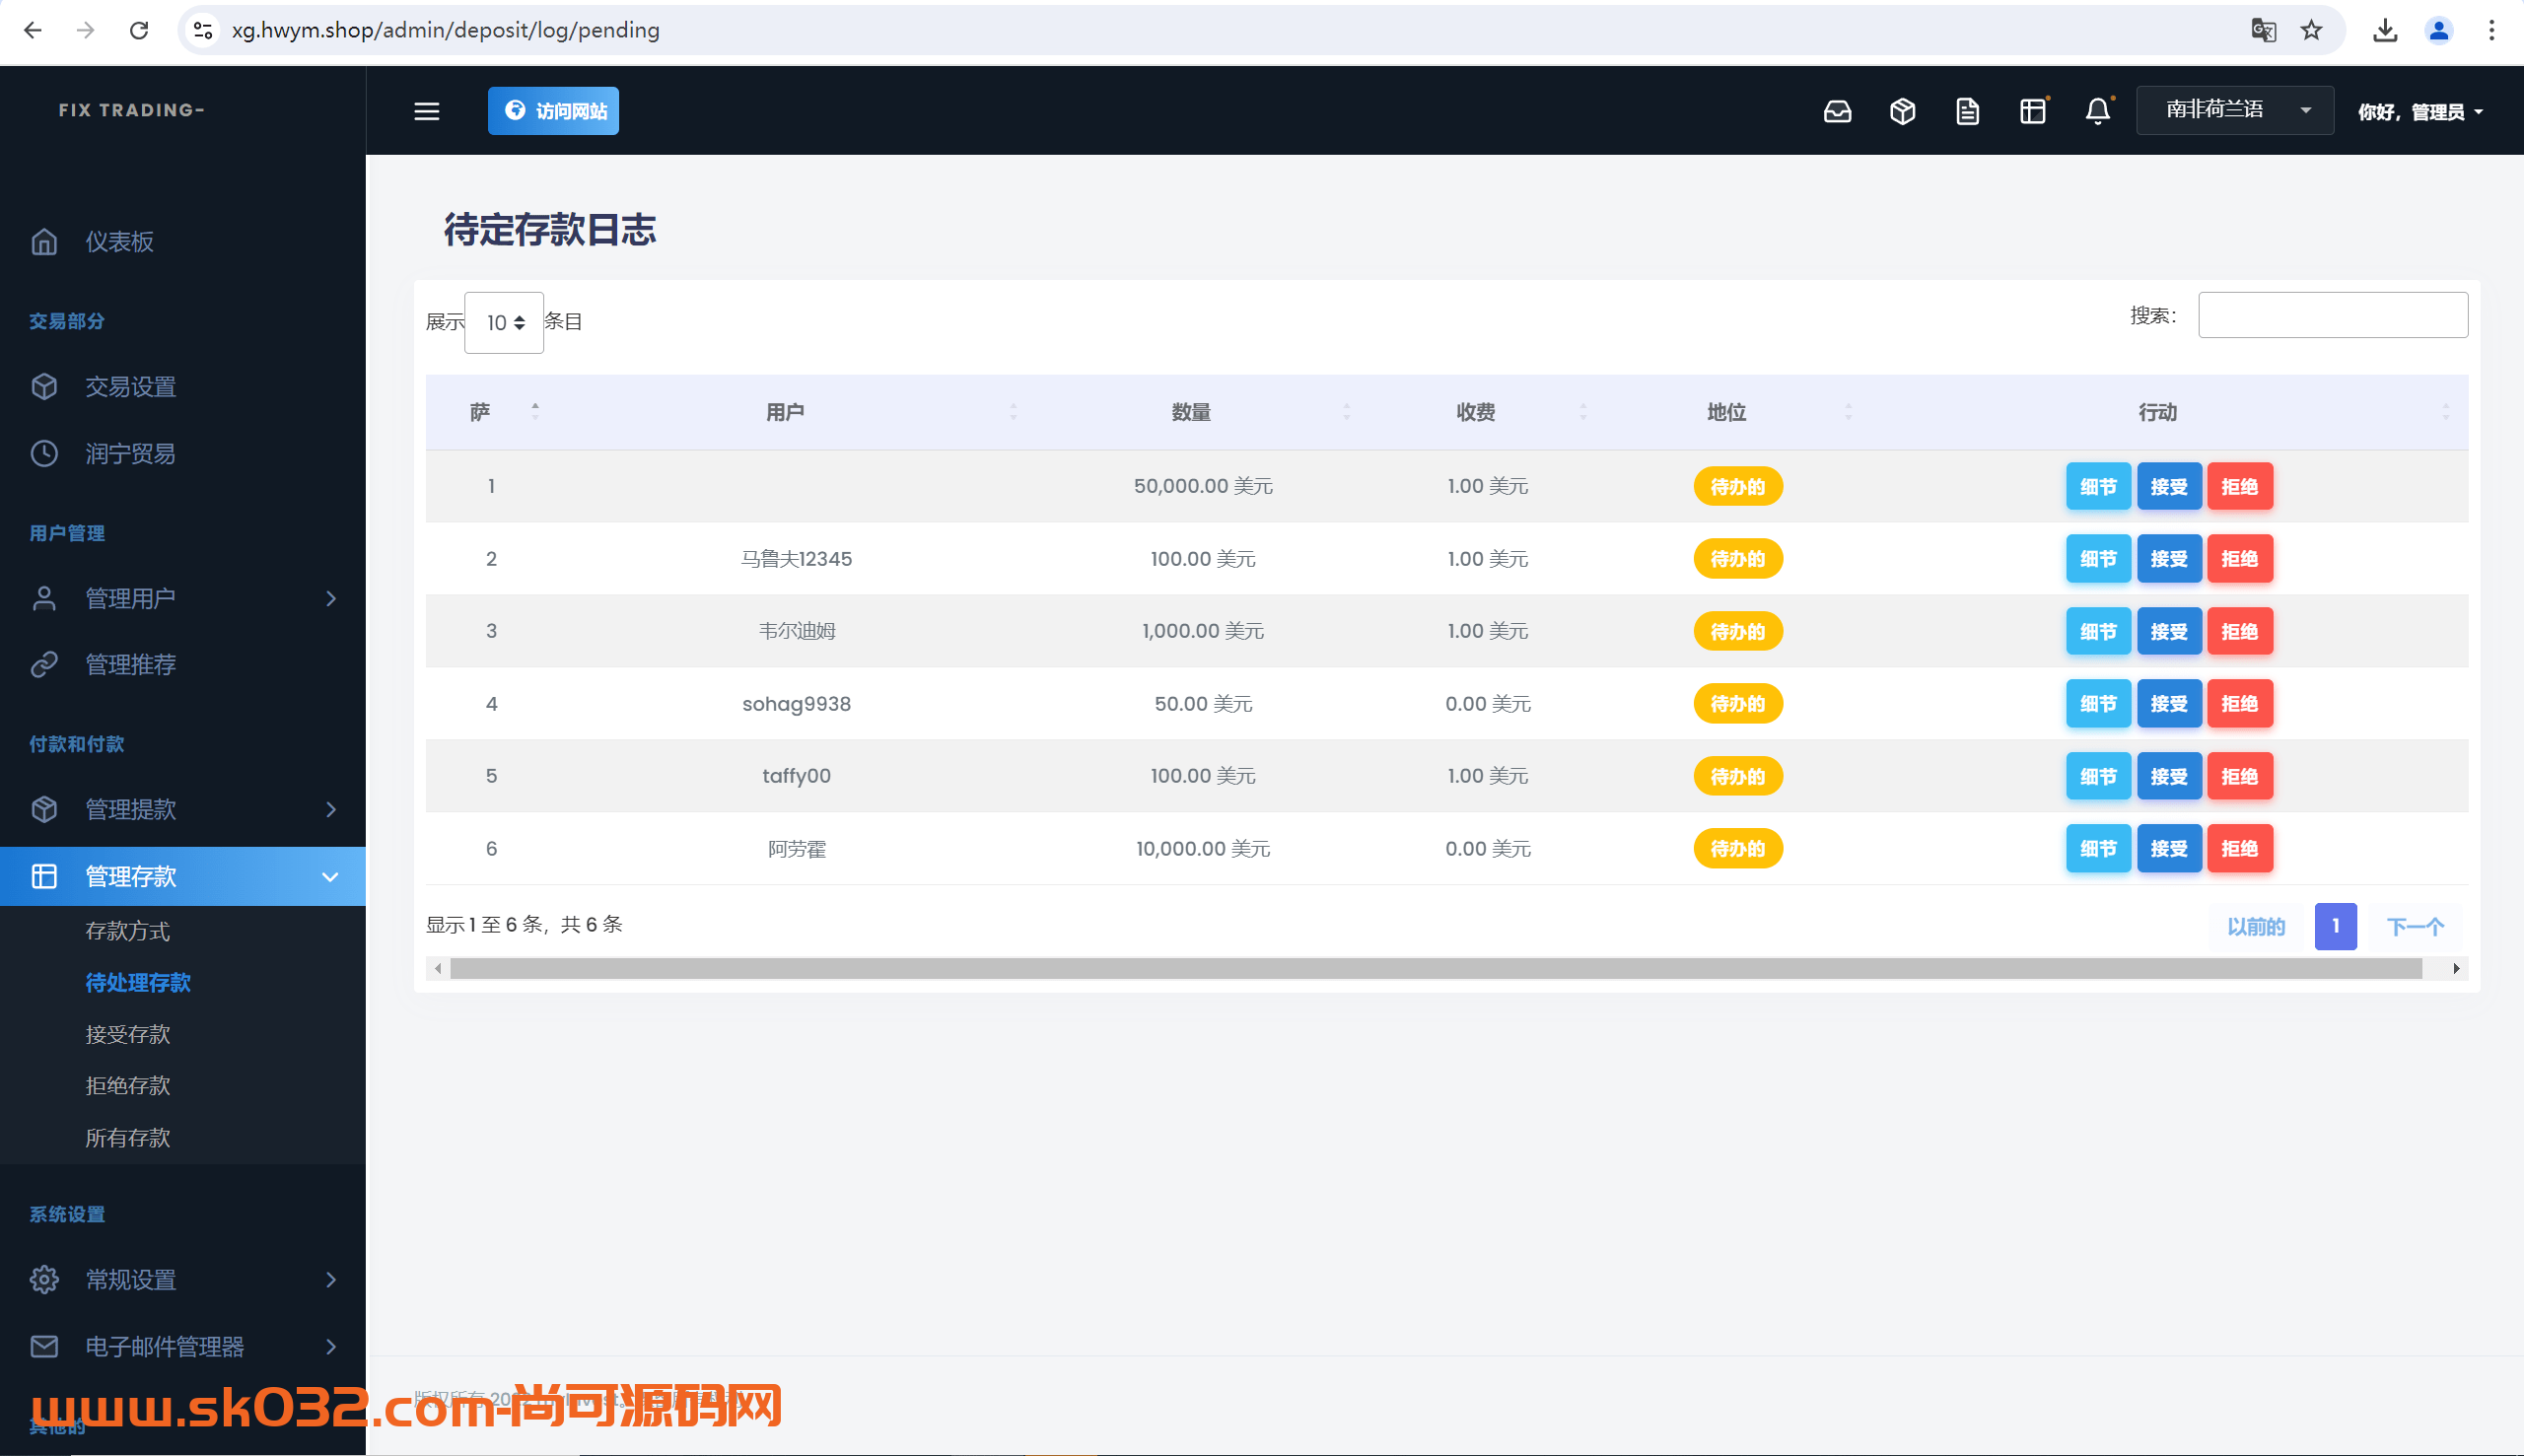The image size is (2524, 1456).
Task: Expand the 管理提款 submenu chevron
Action: 331,809
